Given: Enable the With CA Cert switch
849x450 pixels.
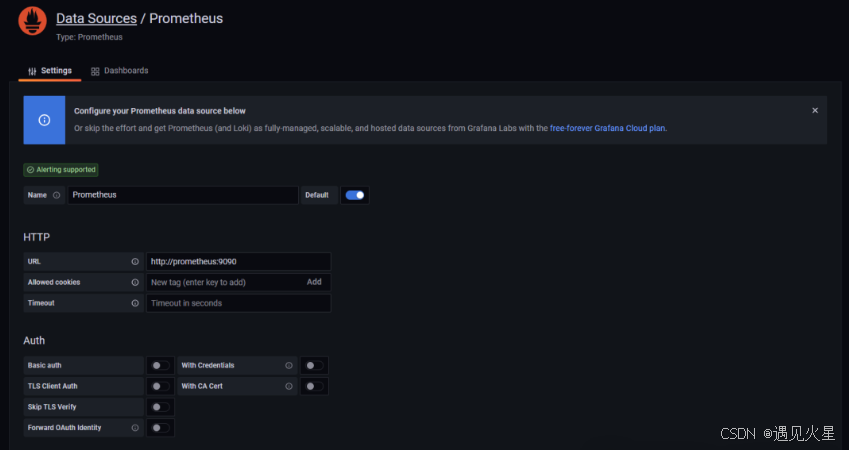Looking at the screenshot, I should pyautogui.click(x=314, y=386).
